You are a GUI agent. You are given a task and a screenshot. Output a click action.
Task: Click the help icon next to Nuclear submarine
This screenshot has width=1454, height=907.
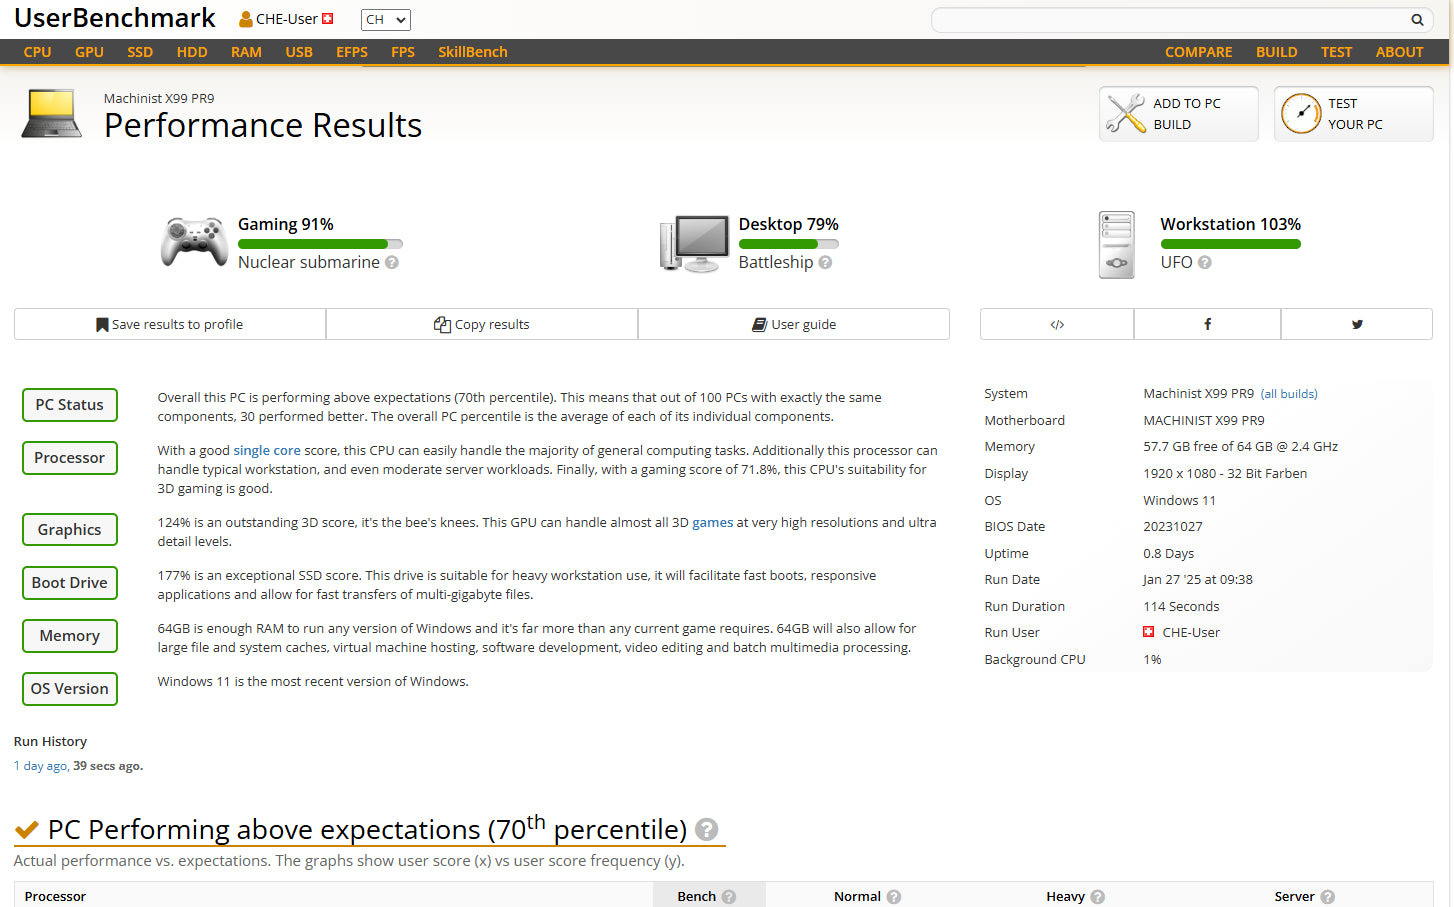392,262
